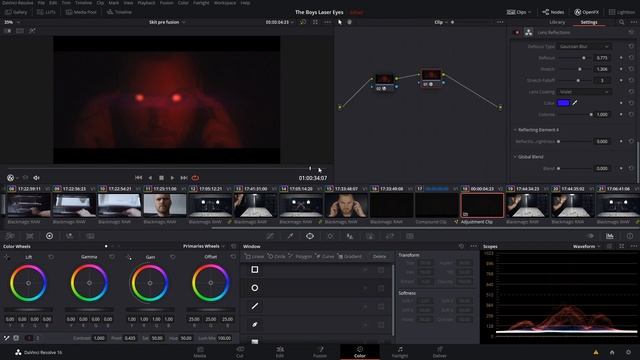This screenshot has width=640, height=360.
Task: Toggle the OpenFX panel
Action: point(587,12)
